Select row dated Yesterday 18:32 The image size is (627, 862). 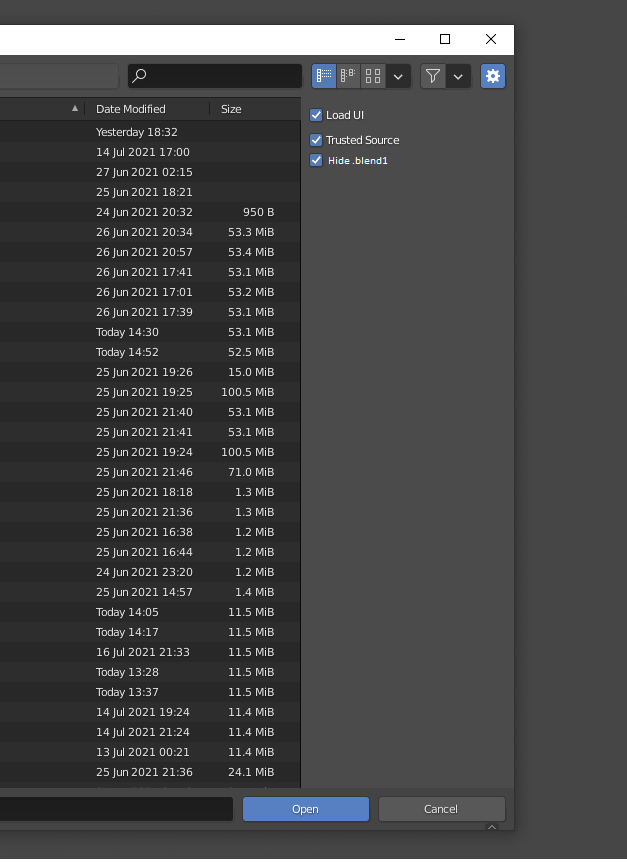pyautogui.click(x=150, y=132)
